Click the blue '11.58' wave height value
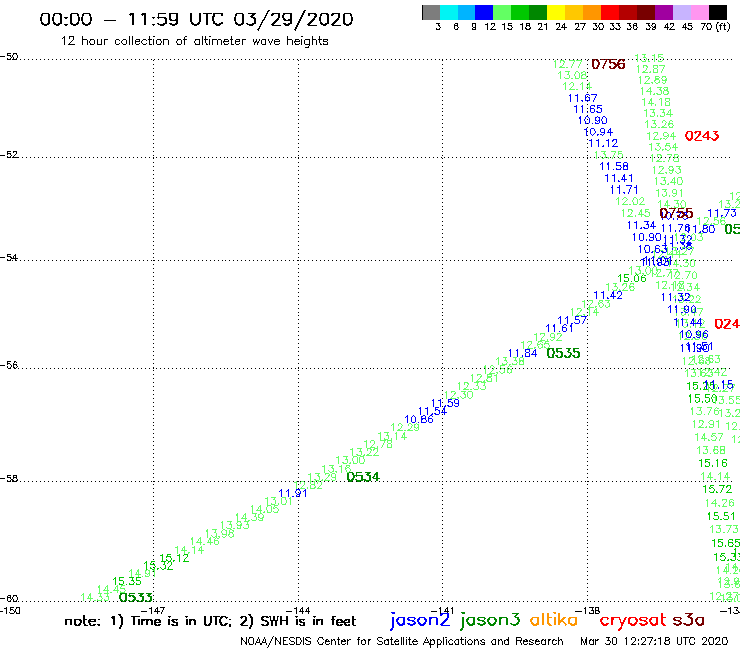The width and height of the screenshot is (740, 650). (614, 166)
